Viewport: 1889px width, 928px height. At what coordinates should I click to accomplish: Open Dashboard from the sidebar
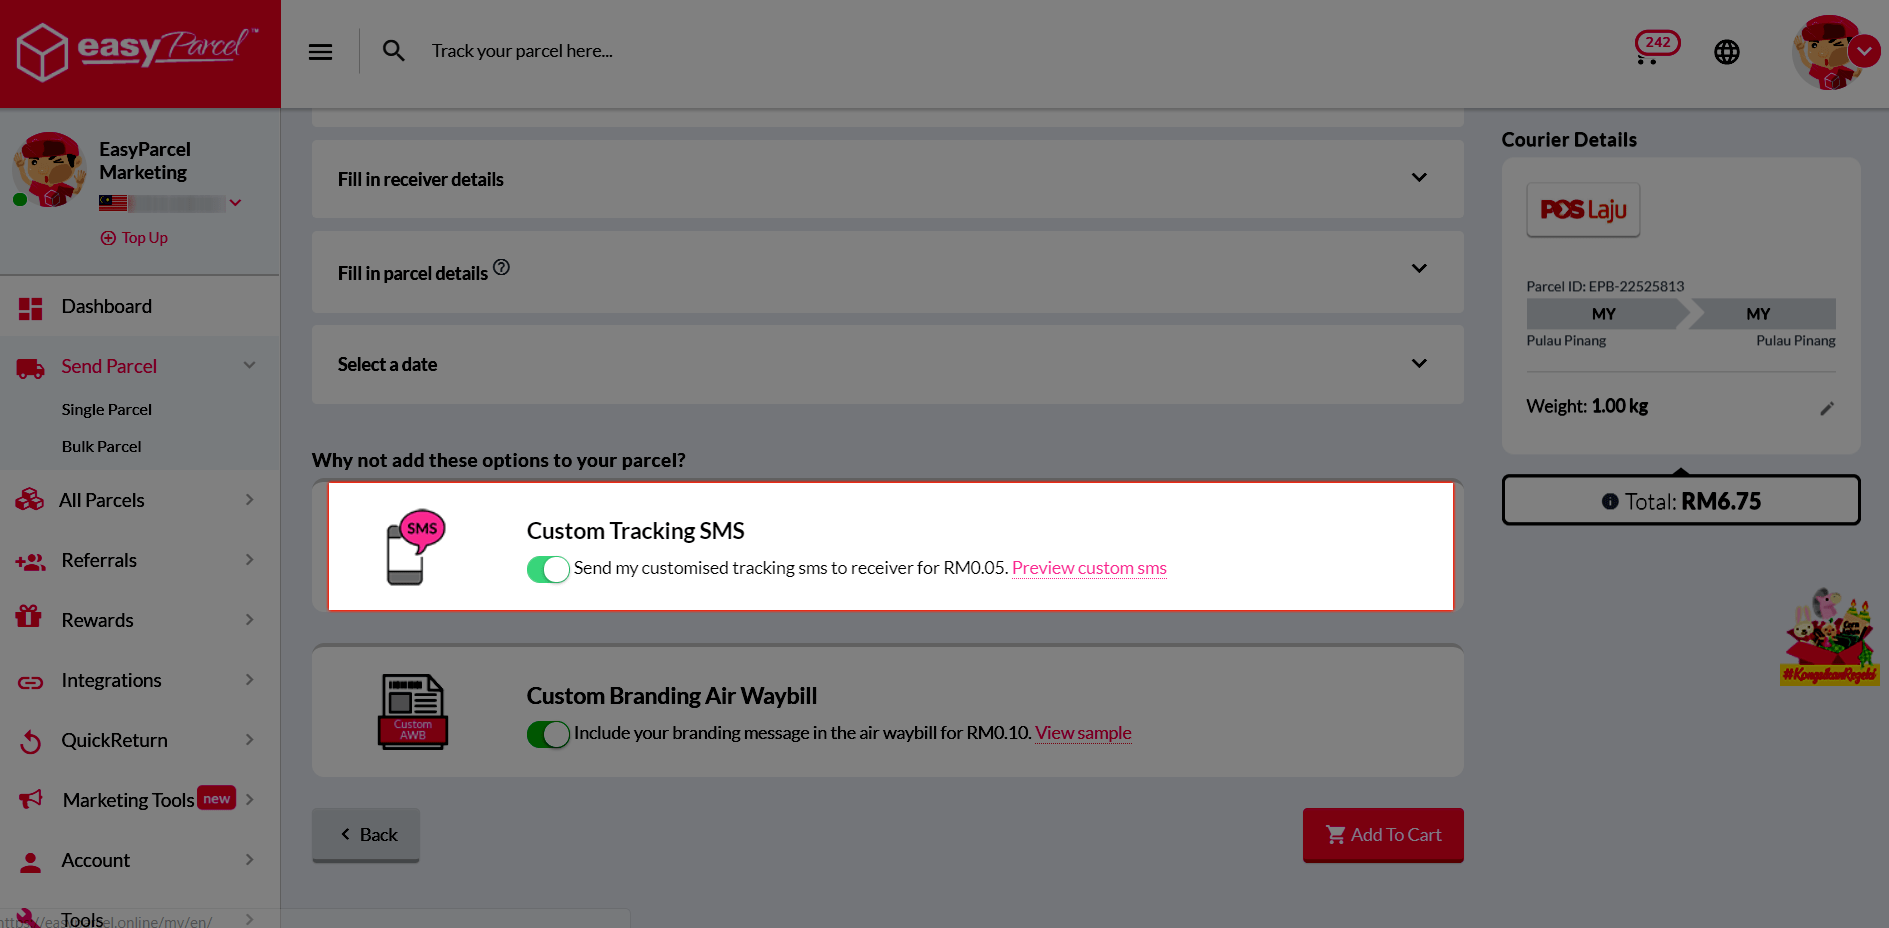click(x=106, y=307)
